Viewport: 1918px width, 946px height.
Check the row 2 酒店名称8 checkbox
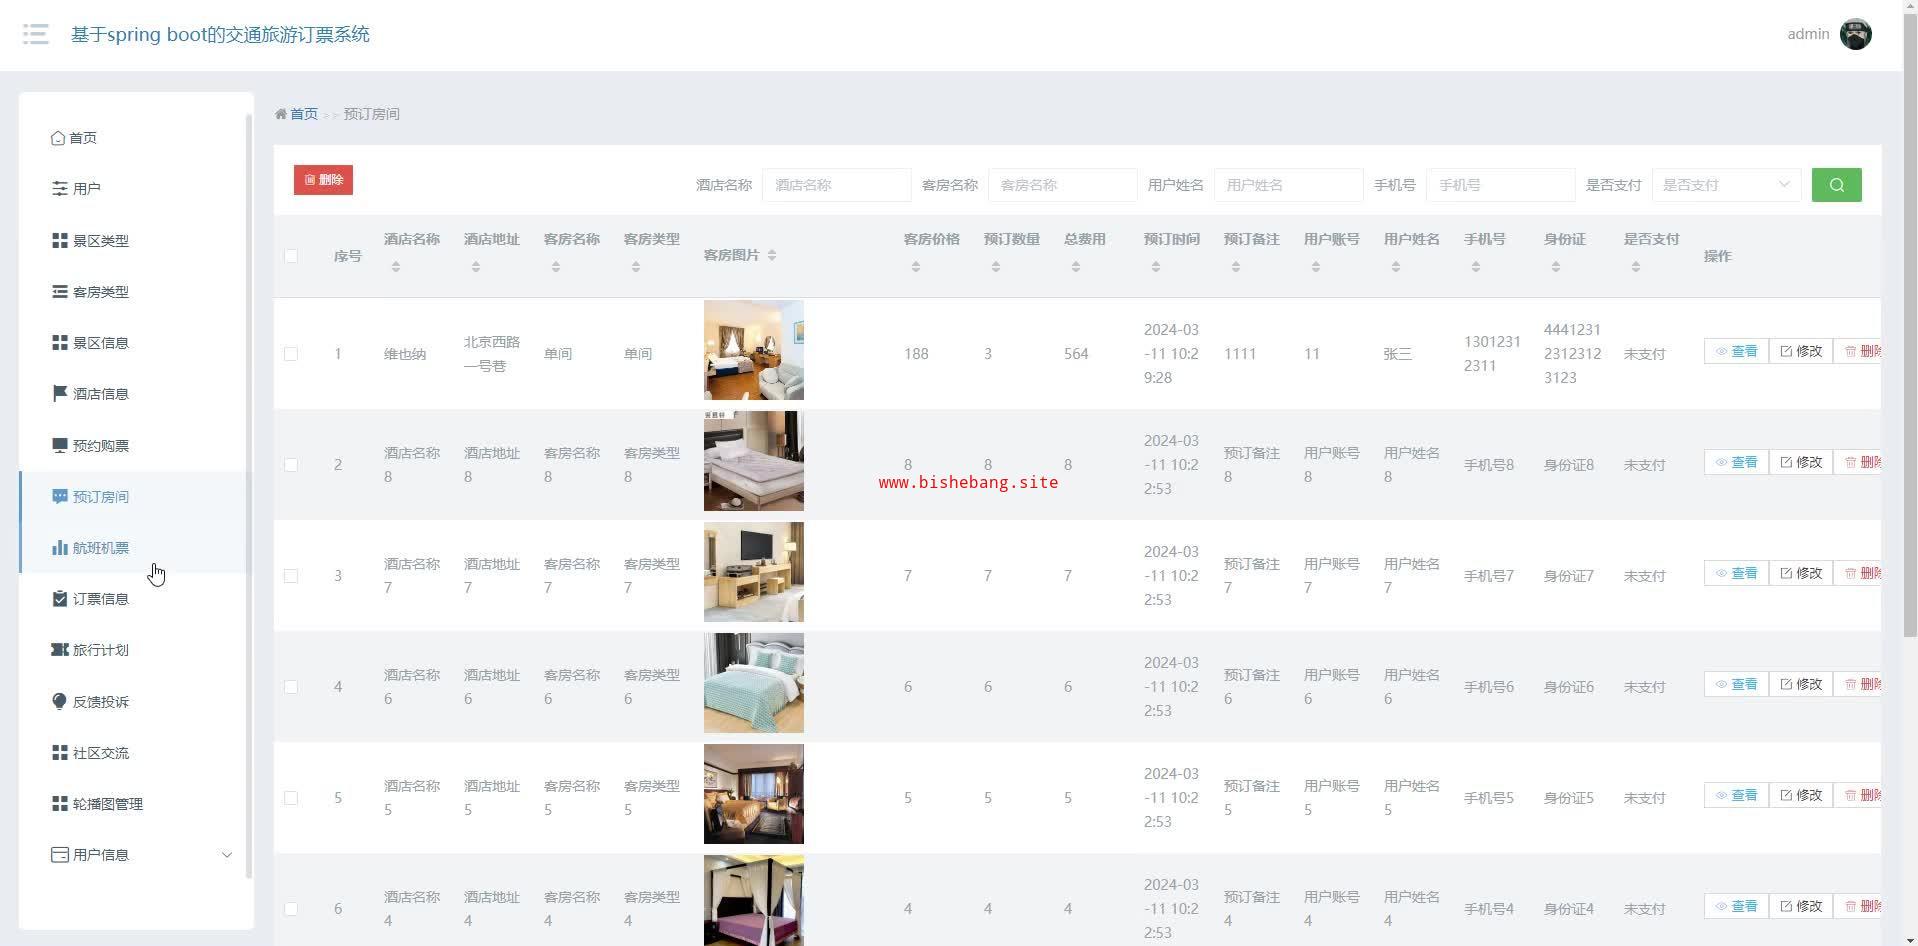coord(291,465)
